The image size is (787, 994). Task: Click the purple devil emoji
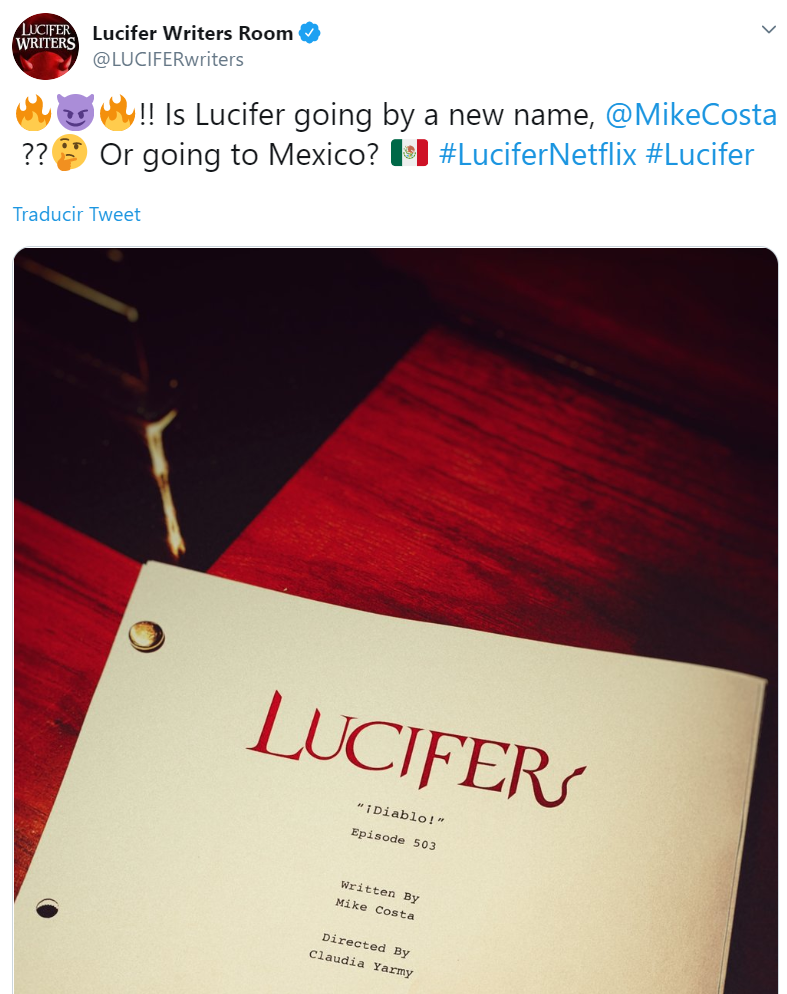[x=75, y=113]
